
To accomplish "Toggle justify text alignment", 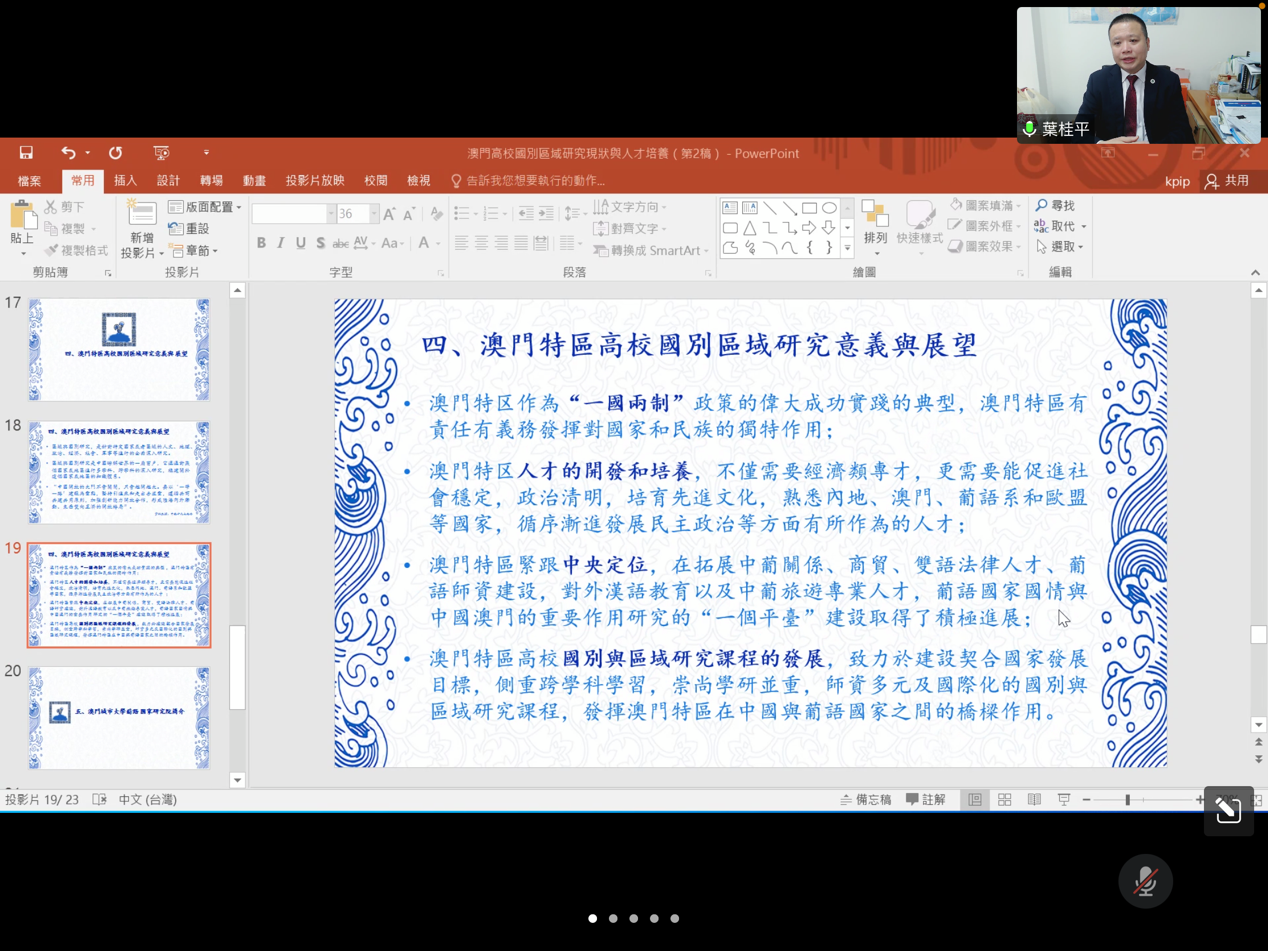I will click(521, 243).
